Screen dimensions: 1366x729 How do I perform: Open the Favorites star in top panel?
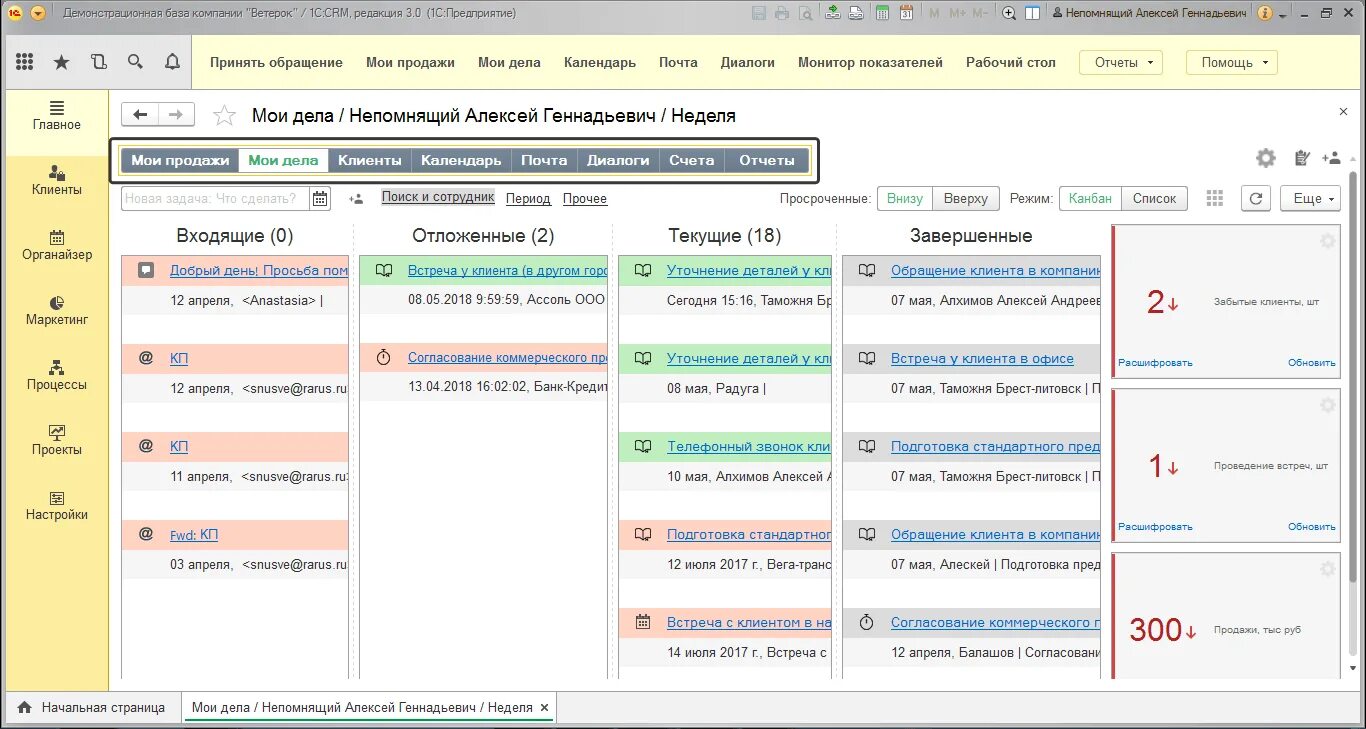[61, 62]
